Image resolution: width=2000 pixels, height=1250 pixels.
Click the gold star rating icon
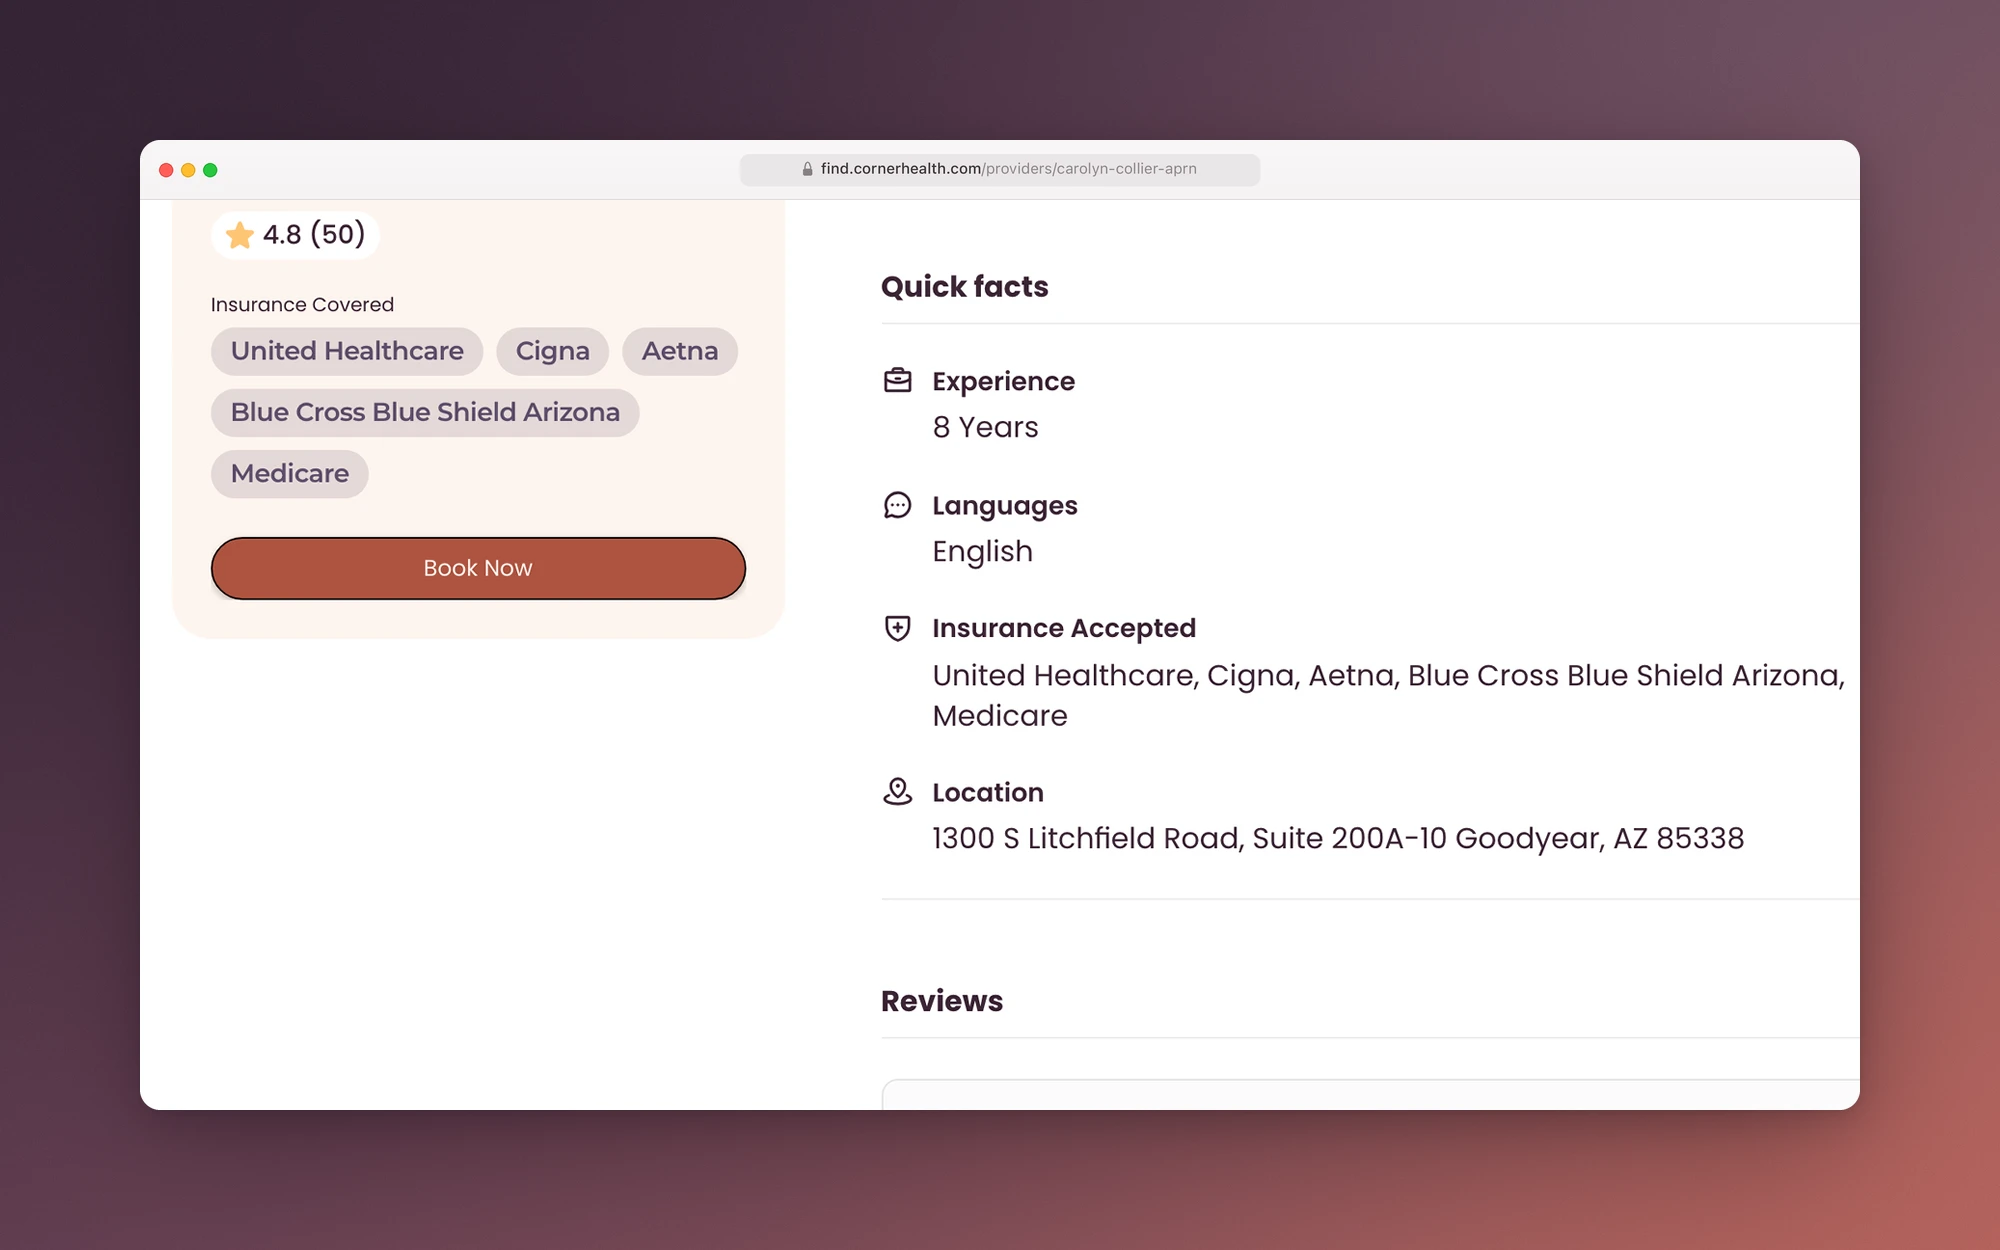[240, 235]
